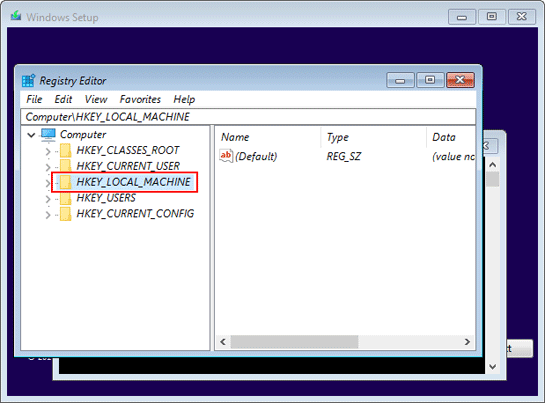Collapse the Computer tree node
The image size is (545, 403).
31,135
